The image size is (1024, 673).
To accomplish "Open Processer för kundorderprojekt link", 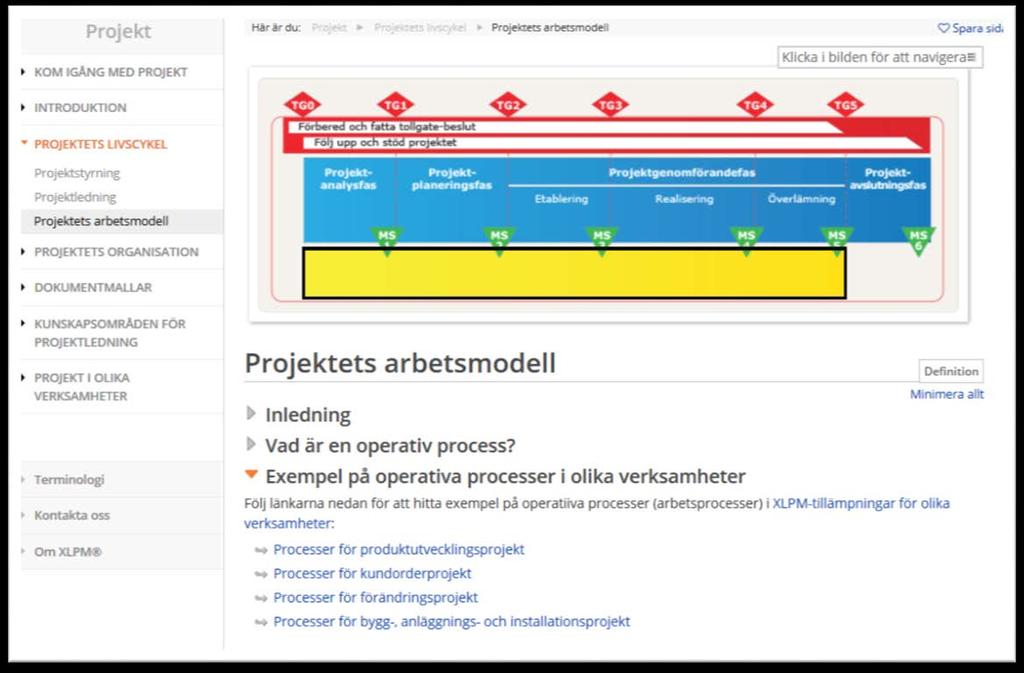I will [x=372, y=574].
